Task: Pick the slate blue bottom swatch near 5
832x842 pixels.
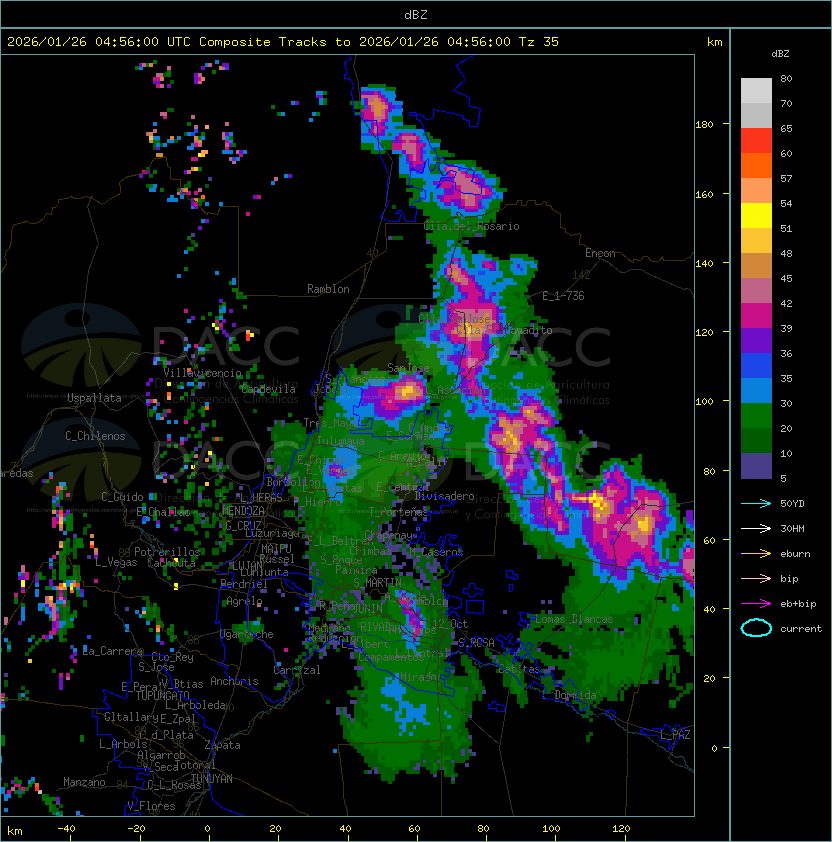Action: click(x=756, y=466)
